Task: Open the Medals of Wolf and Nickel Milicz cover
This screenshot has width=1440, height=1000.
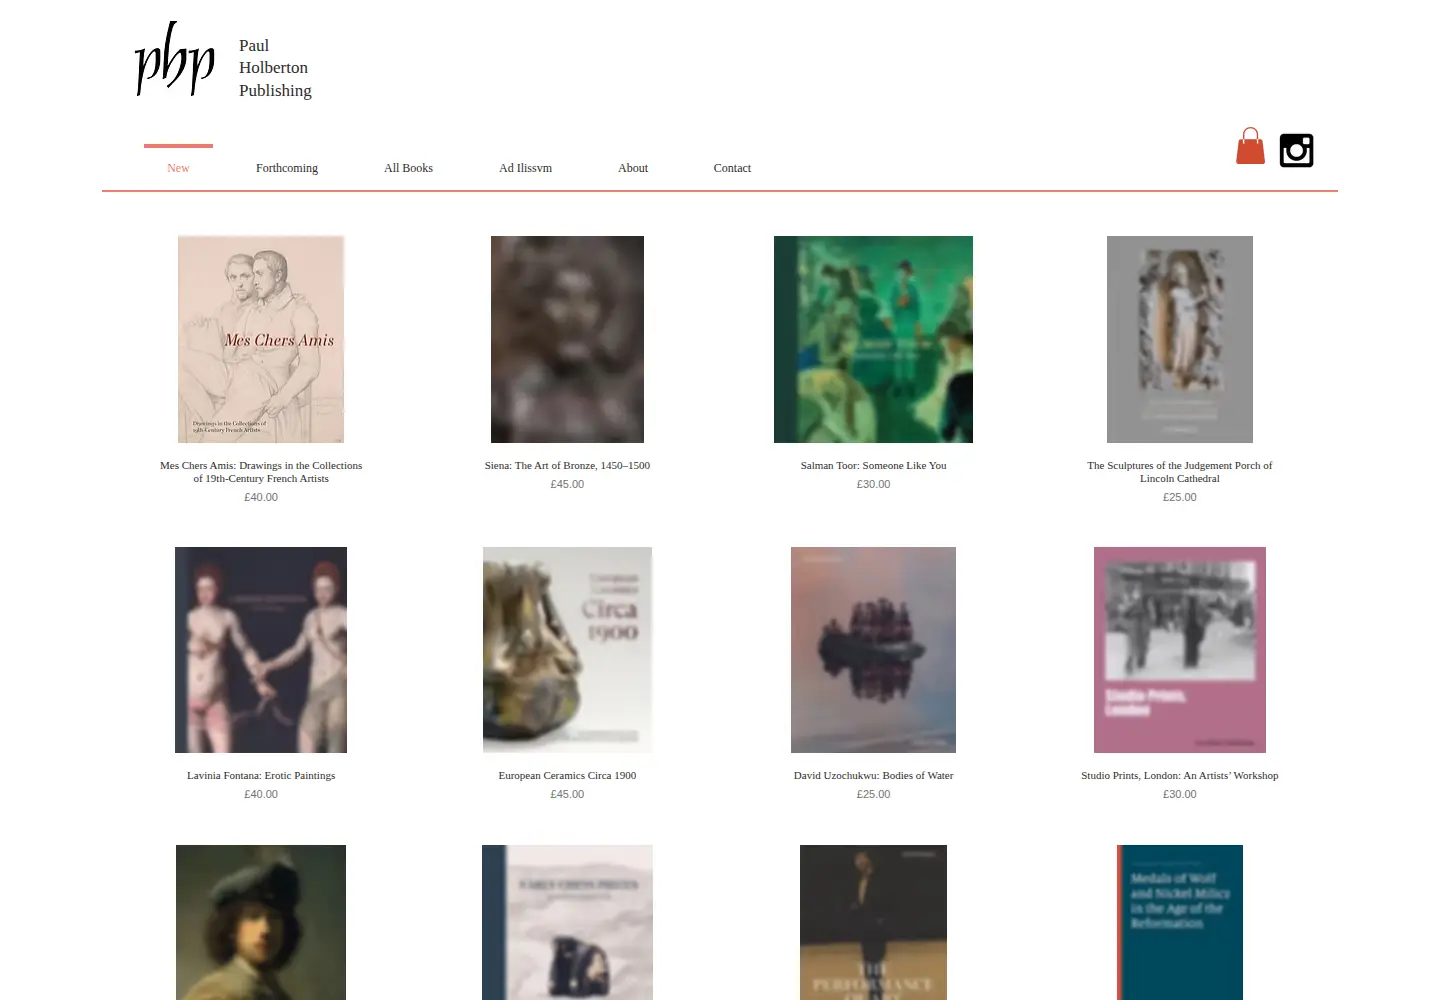Action: click(1180, 922)
